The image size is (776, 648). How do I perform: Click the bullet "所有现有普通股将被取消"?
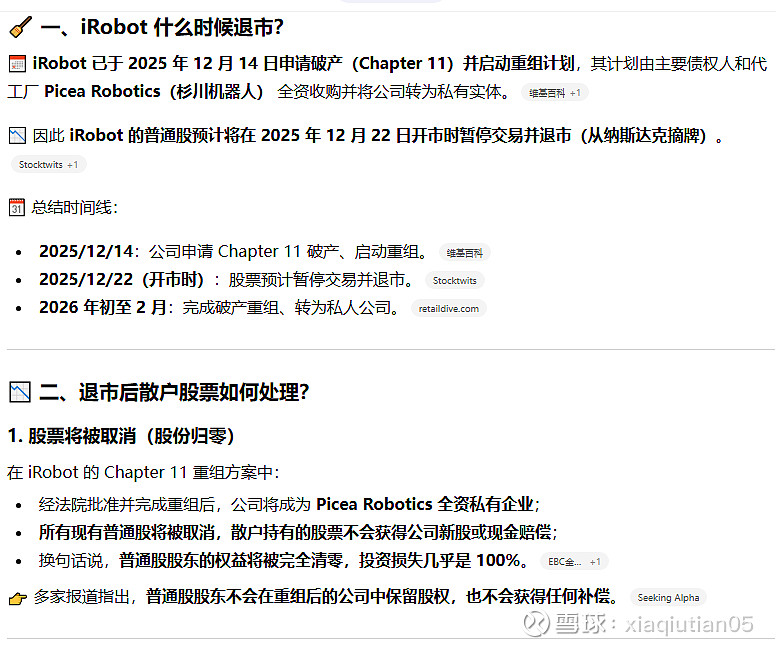point(127,533)
